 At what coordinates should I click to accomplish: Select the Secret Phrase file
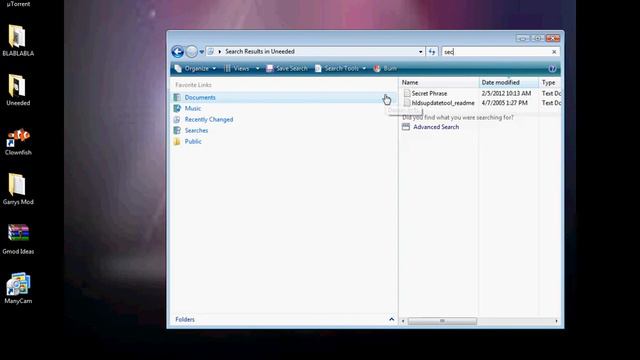pos(429,93)
